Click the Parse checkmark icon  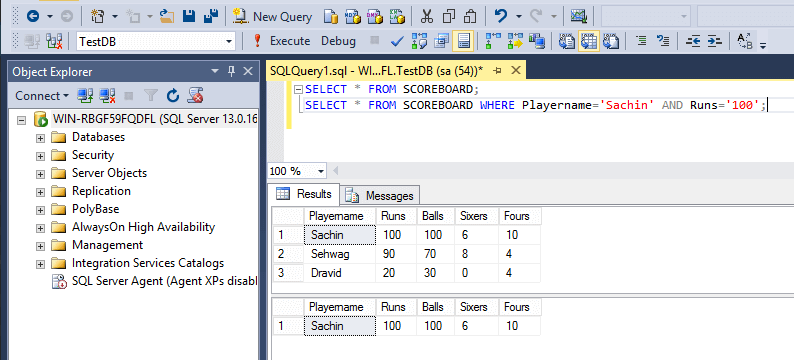pos(398,41)
